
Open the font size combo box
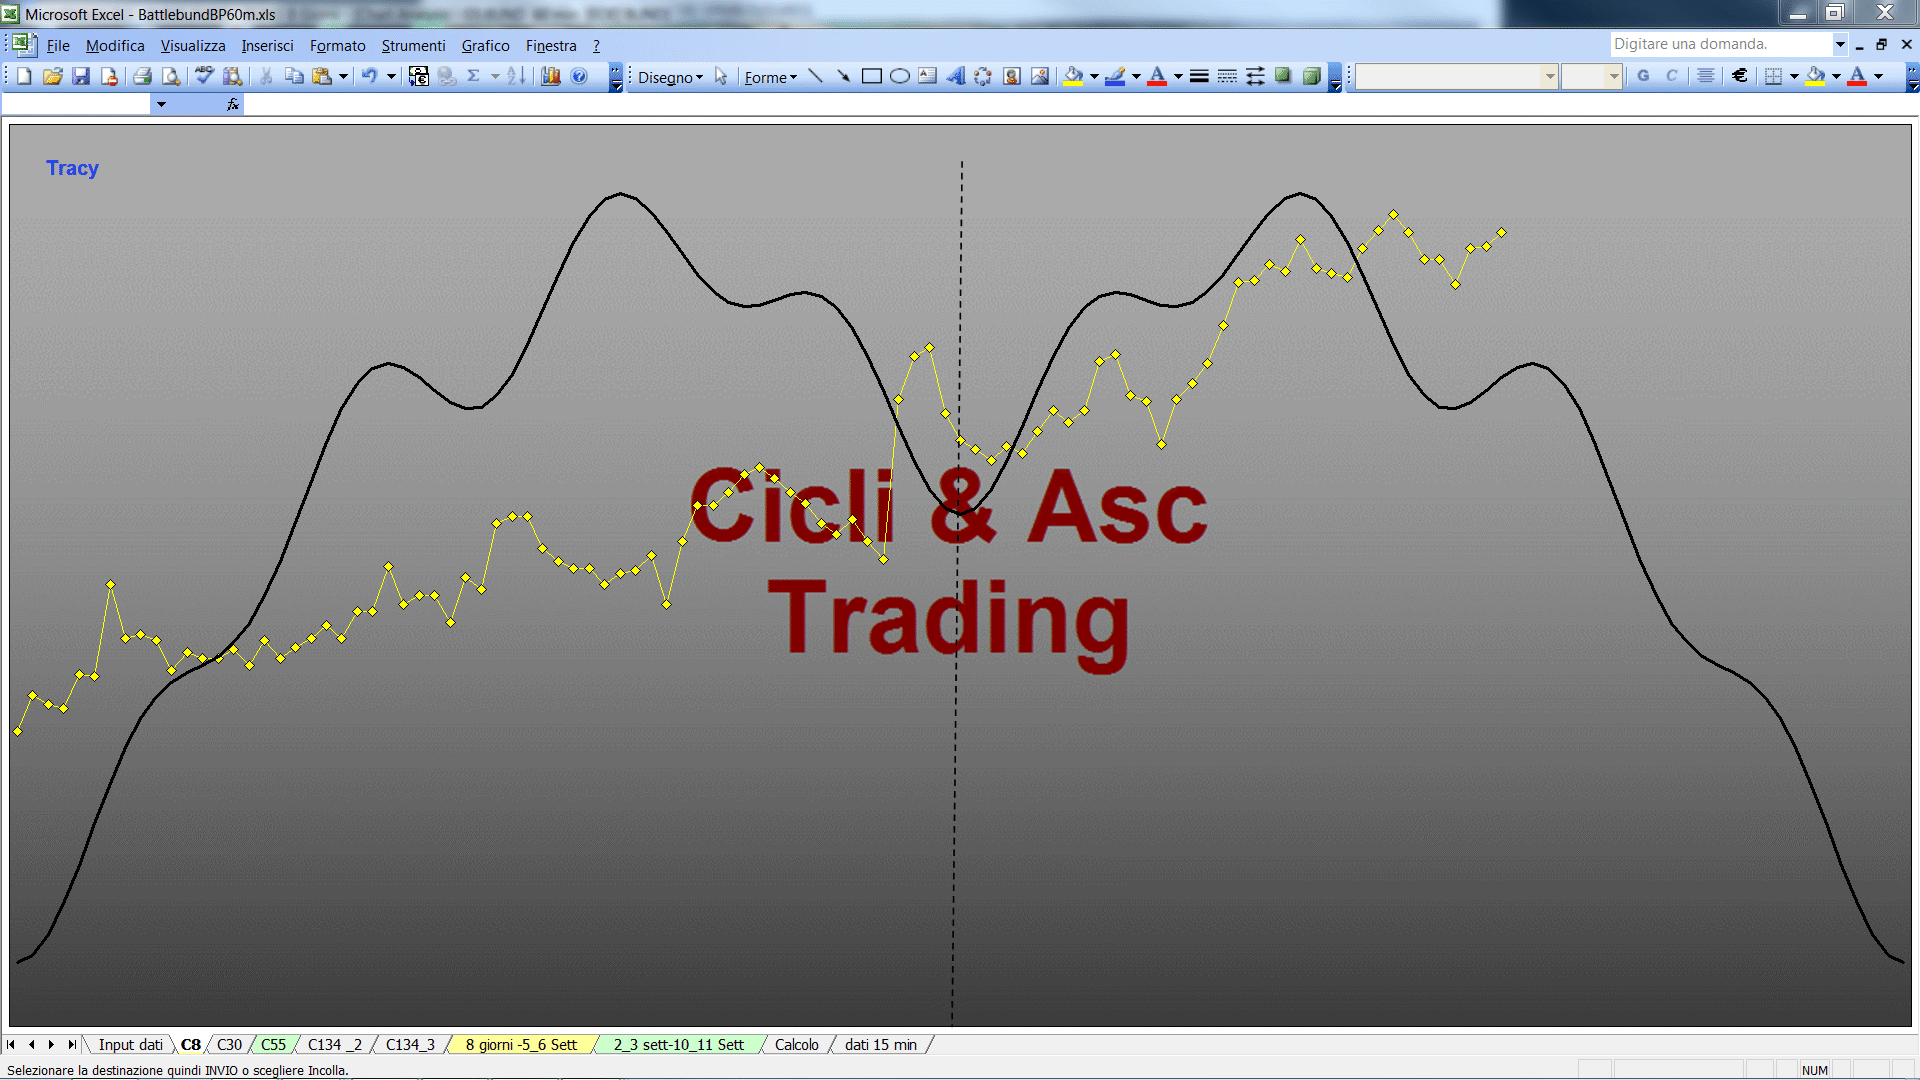tap(1592, 76)
